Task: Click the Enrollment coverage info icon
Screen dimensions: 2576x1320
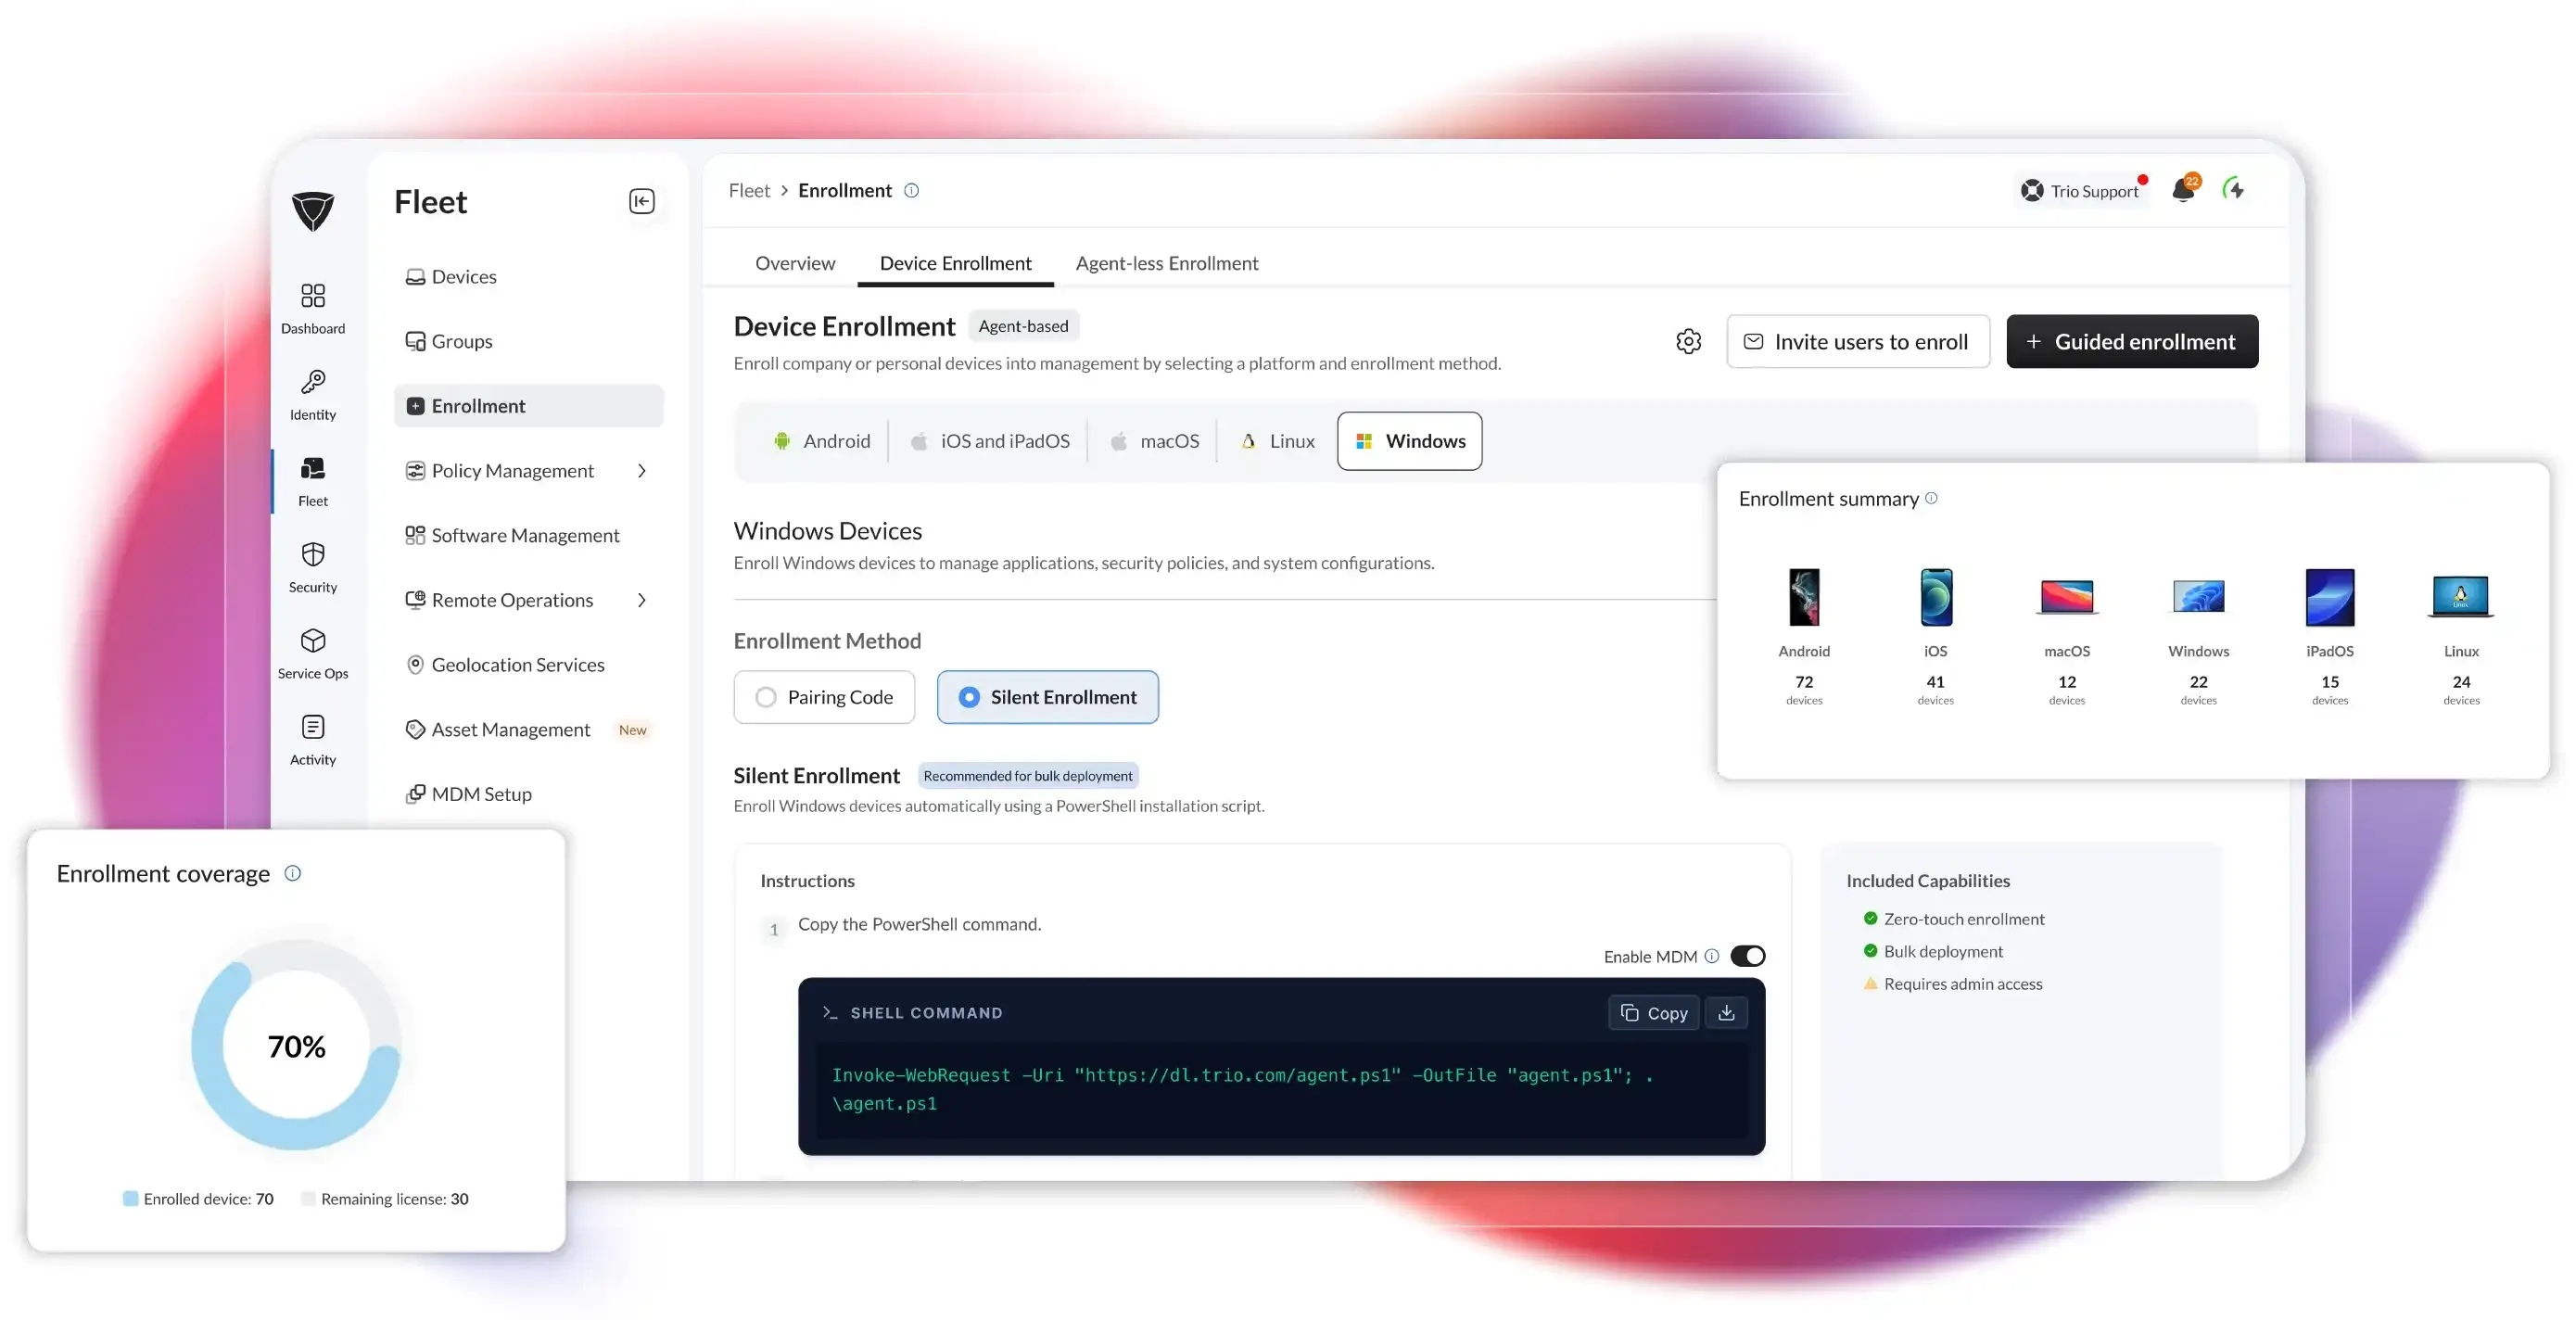Action: pyautogui.click(x=292, y=873)
